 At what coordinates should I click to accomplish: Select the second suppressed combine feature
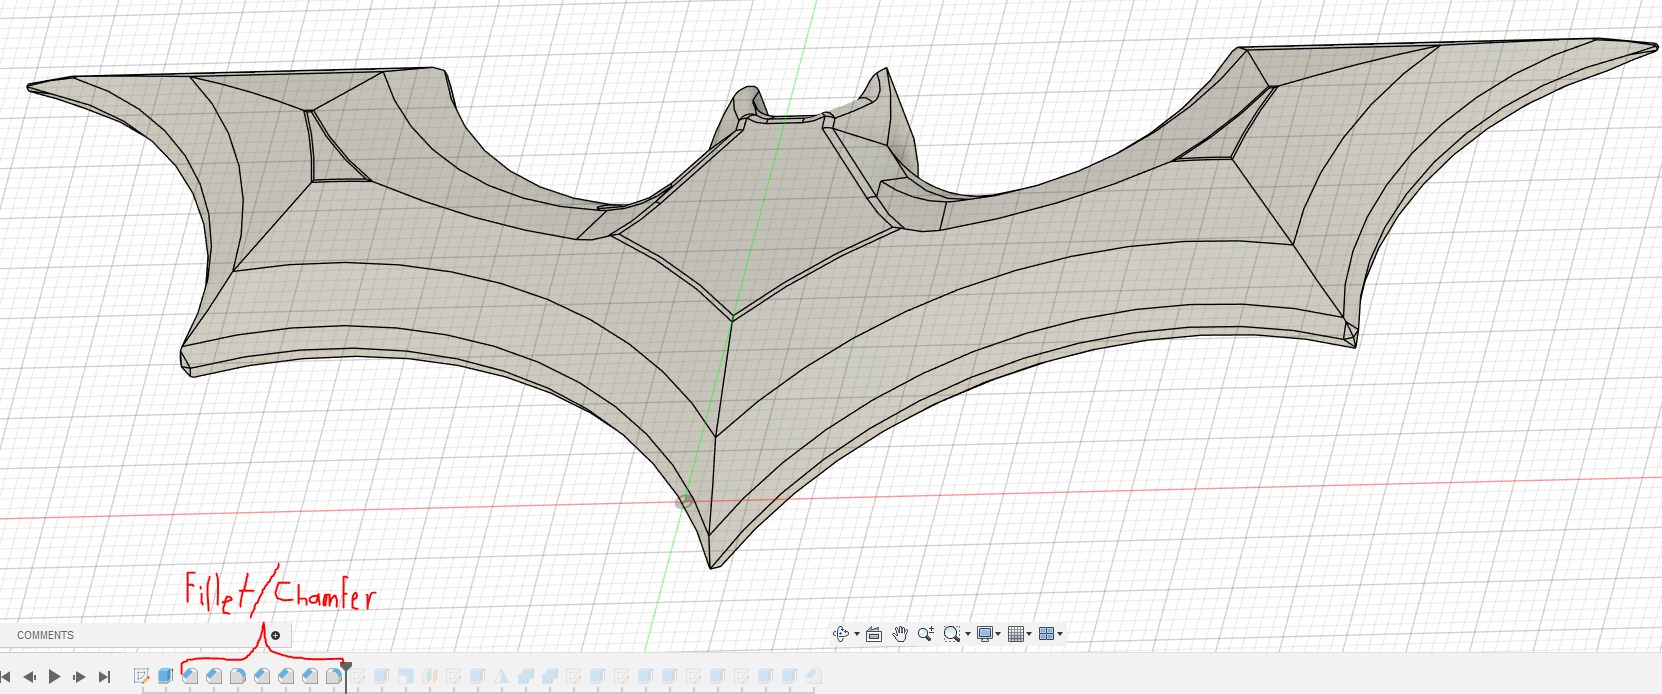point(550,676)
